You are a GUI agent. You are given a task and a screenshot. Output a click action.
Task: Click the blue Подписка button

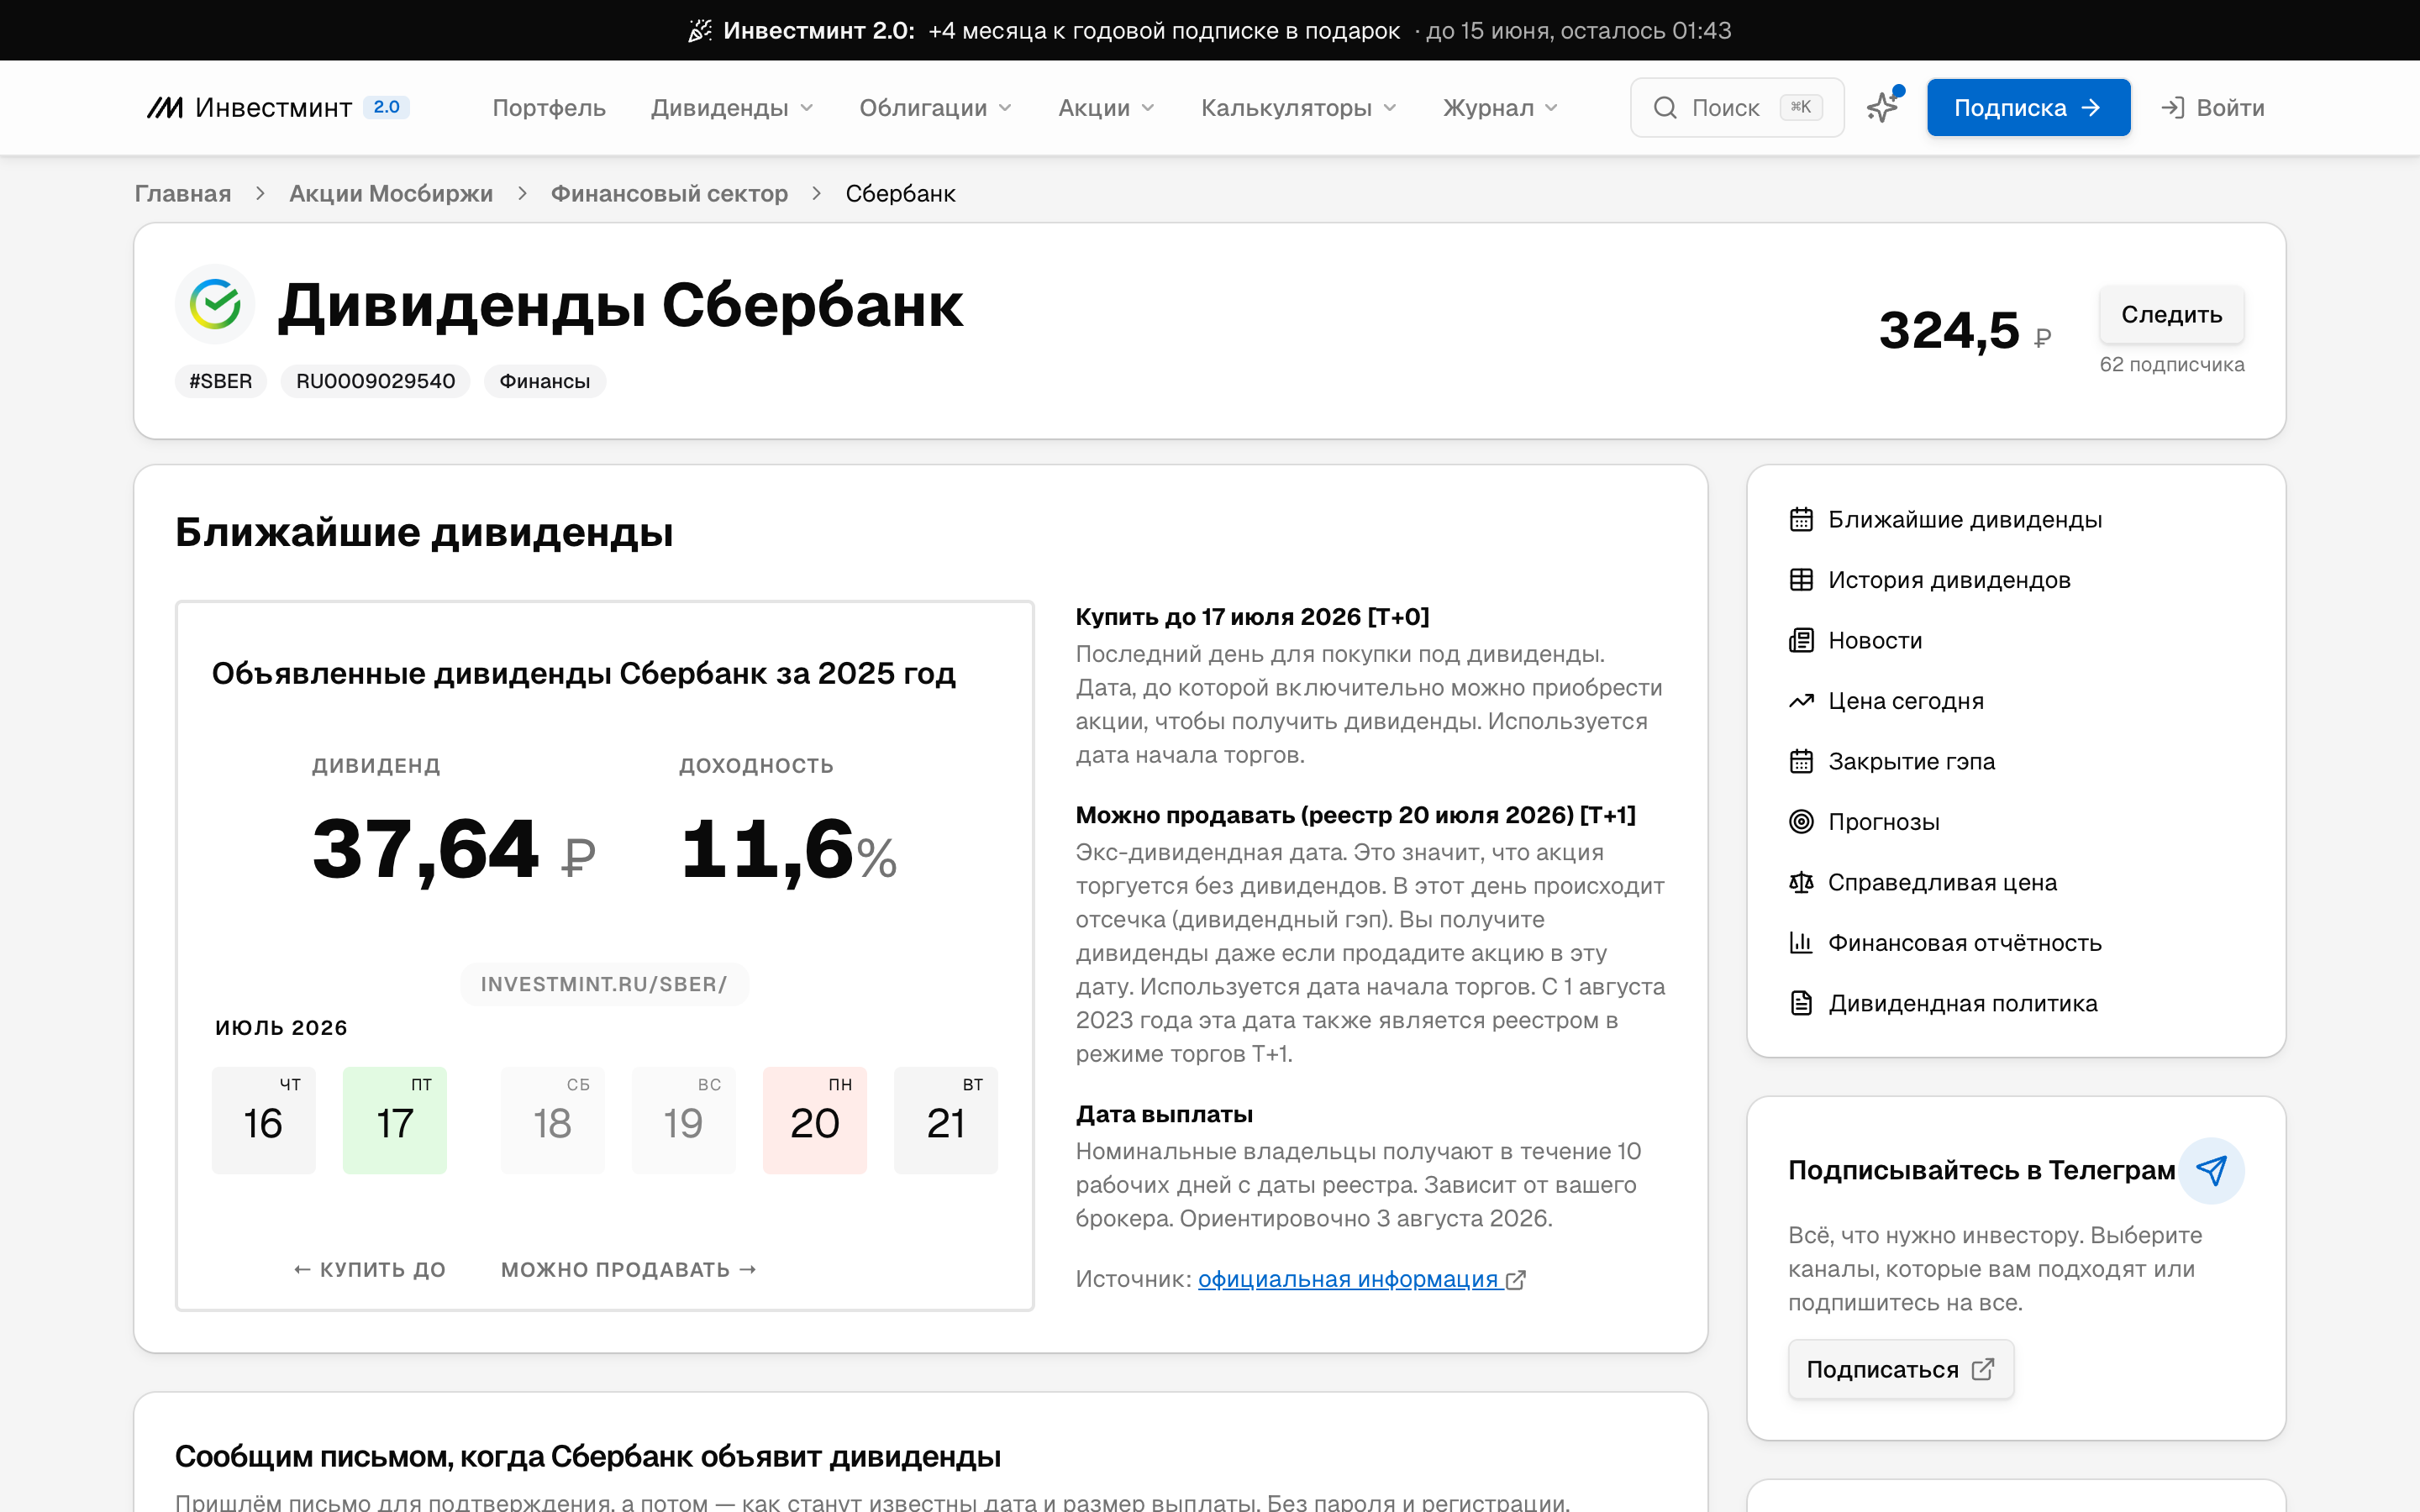tap(2028, 107)
